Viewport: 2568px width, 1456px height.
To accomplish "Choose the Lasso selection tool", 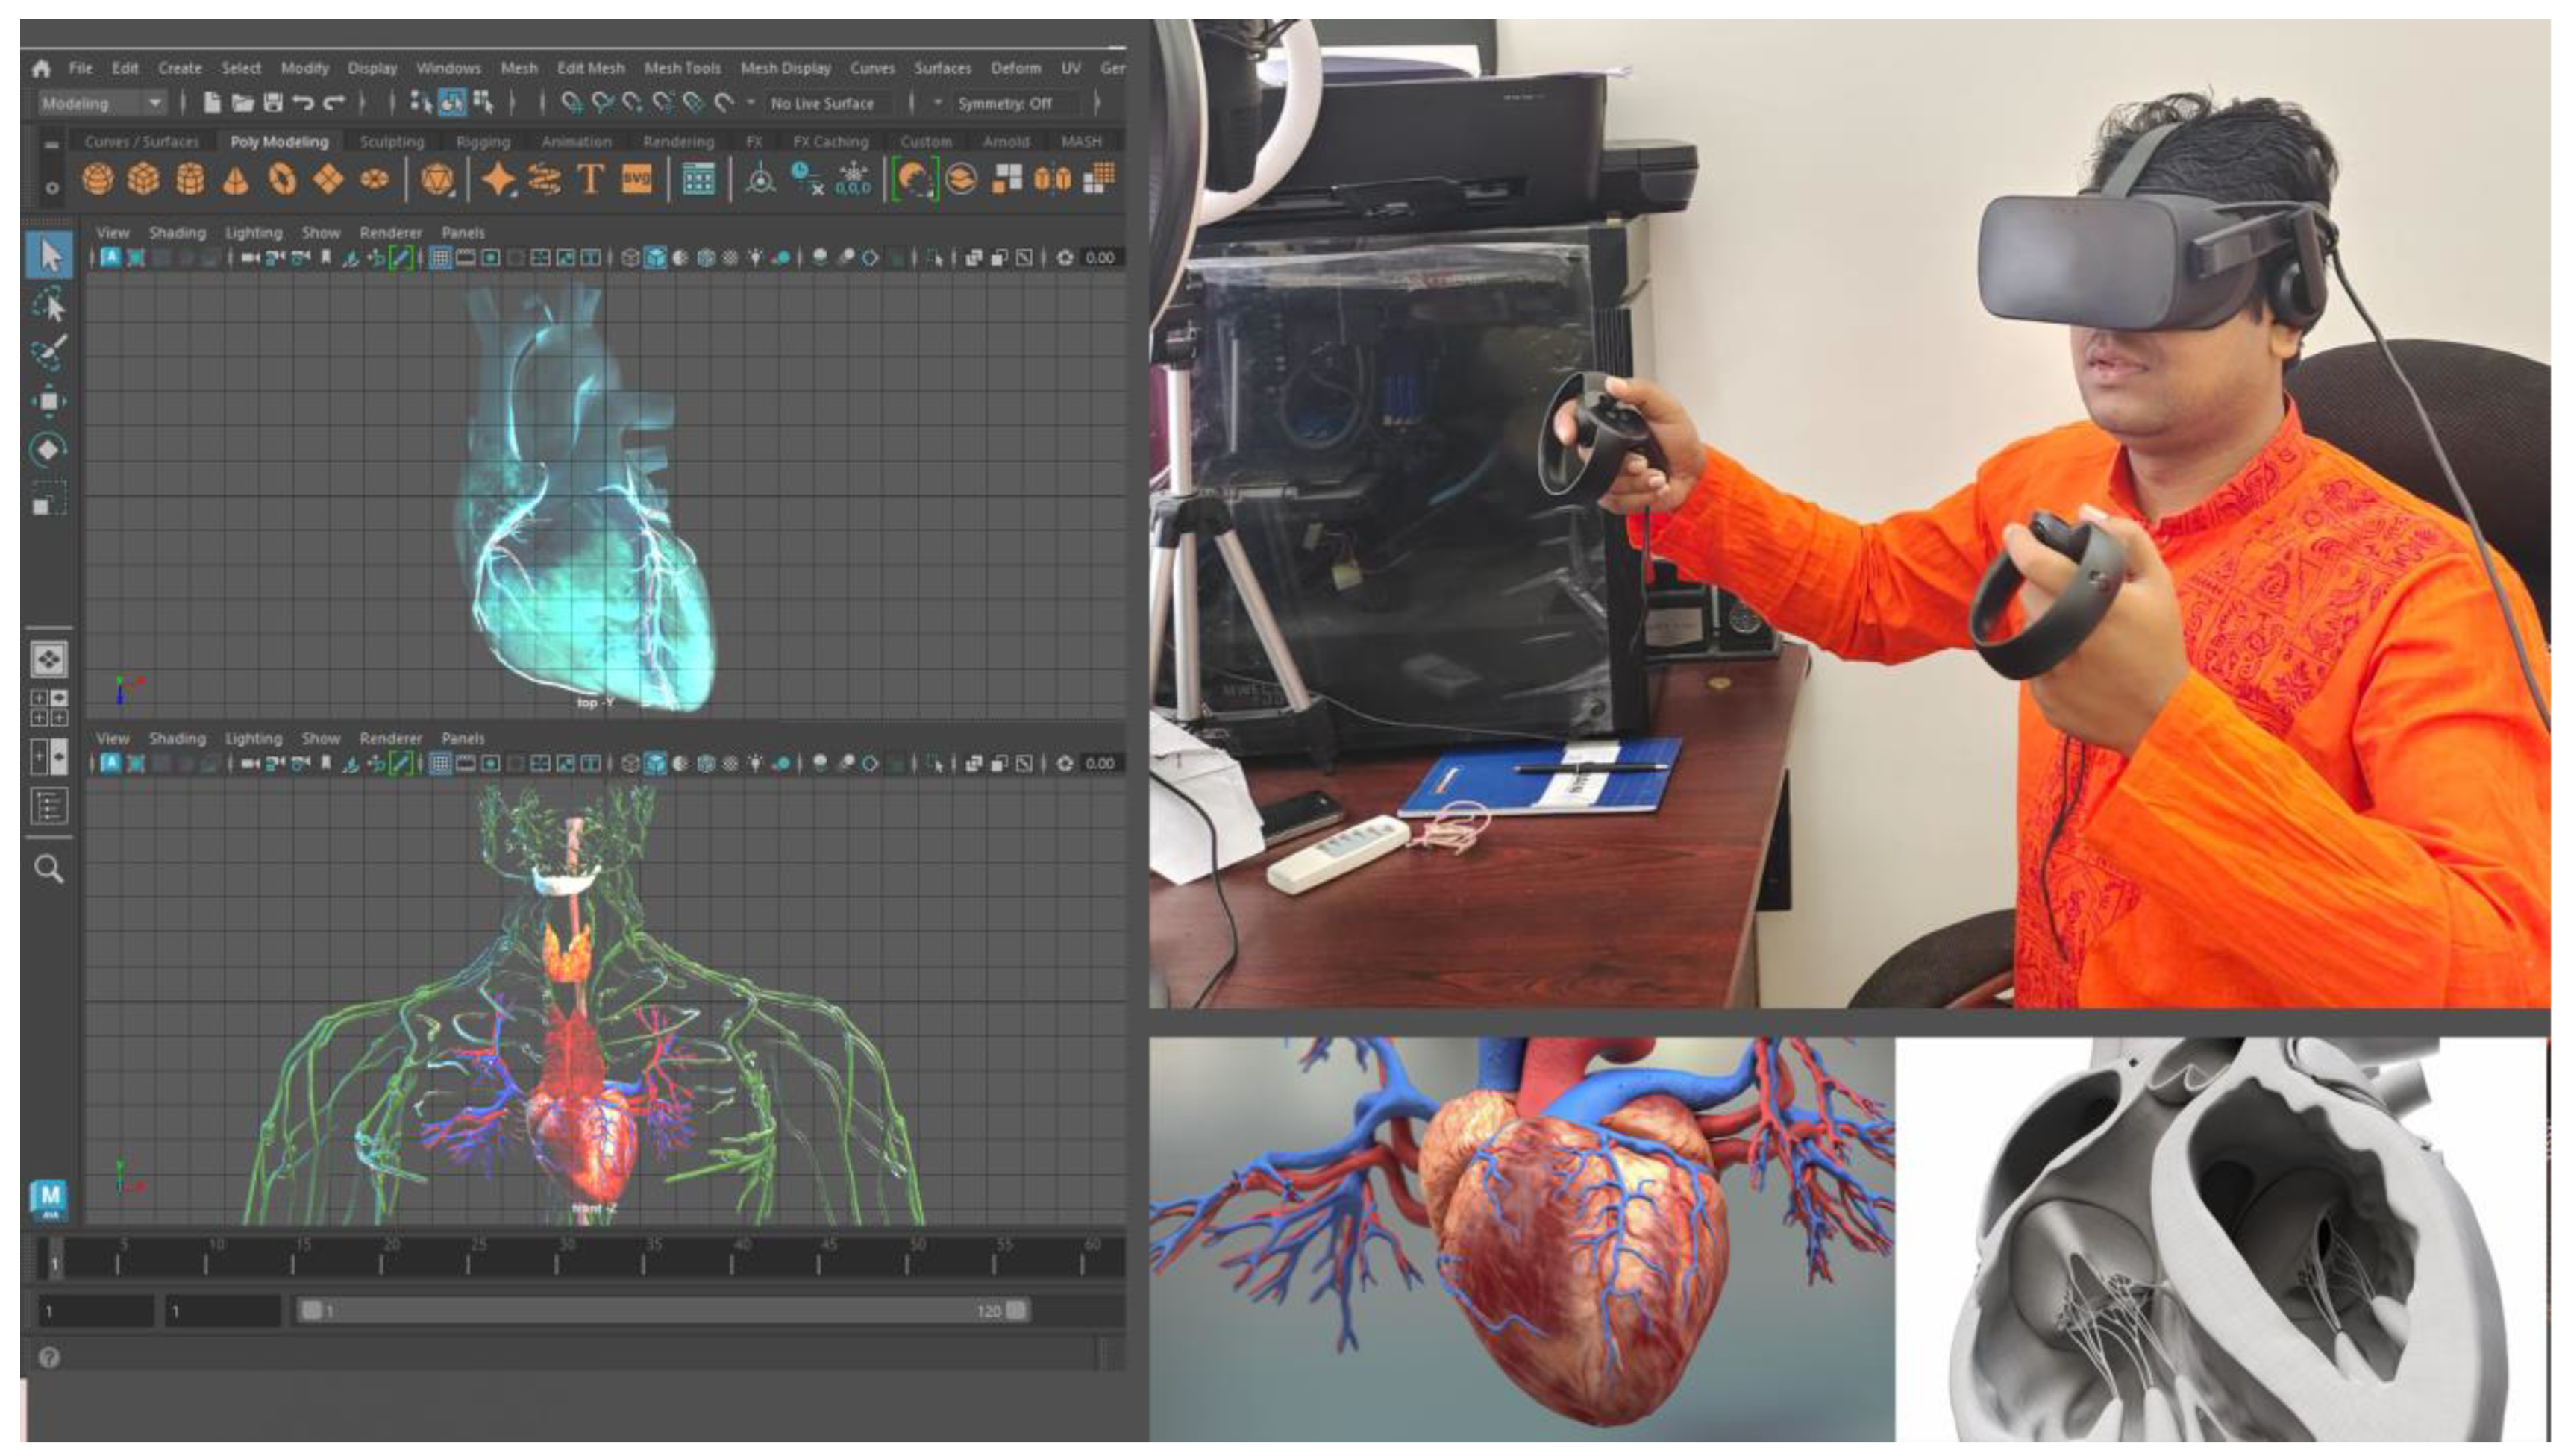I will tap(50, 305).
